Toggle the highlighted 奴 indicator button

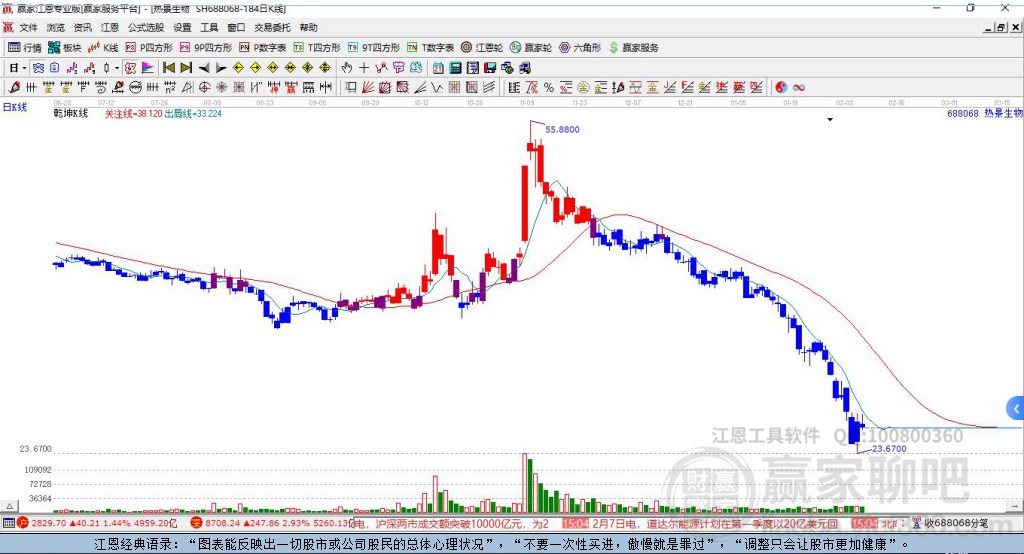[131, 68]
